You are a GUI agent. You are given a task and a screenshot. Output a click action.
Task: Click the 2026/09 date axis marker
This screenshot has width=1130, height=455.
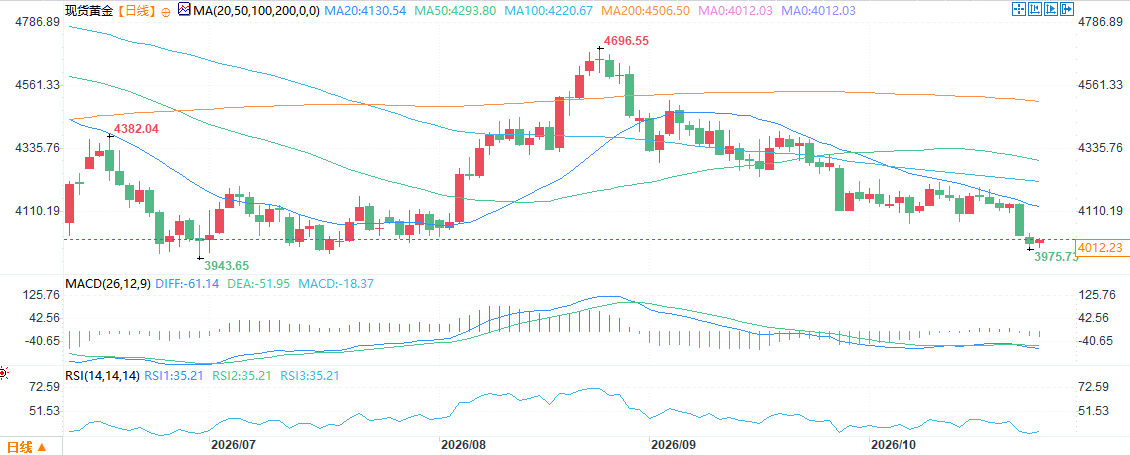coord(671,446)
